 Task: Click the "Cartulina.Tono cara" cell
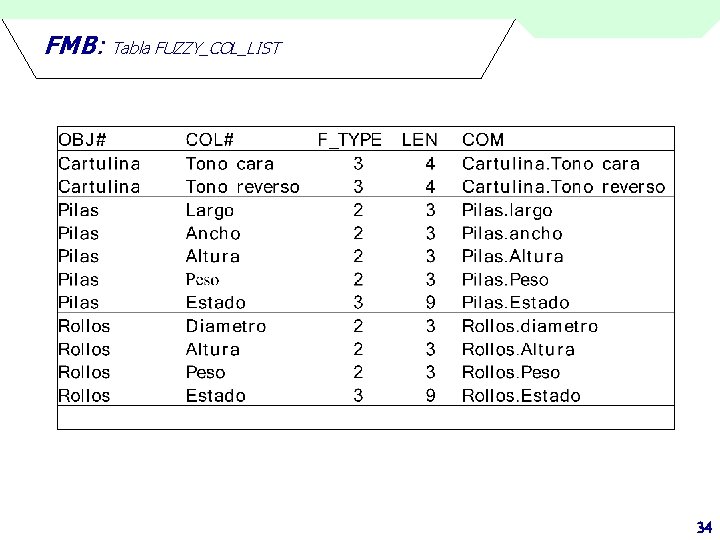click(x=550, y=164)
